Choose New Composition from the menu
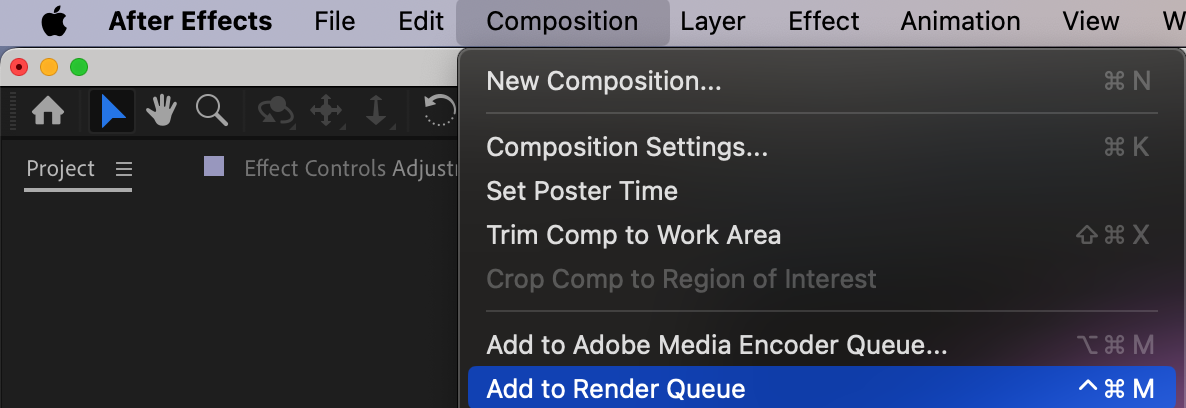The height and width of the screenshot is (408, 1186). click(x=604, y=81)
